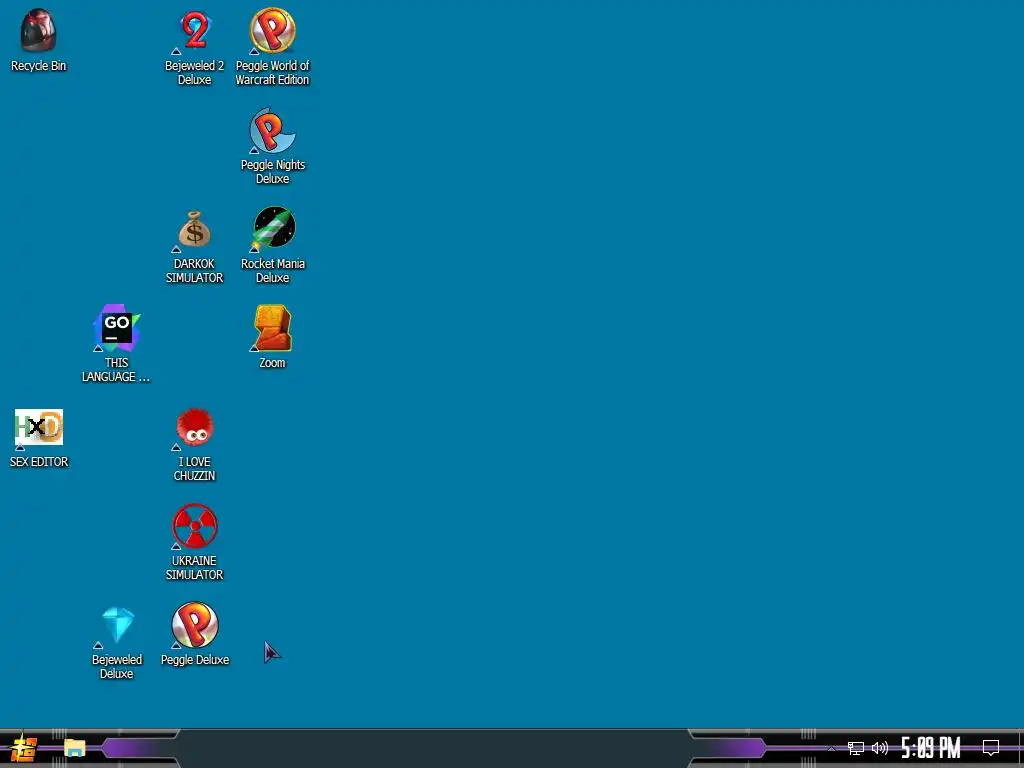
Task: Open the notification center icon
Action: click(991, 748)
